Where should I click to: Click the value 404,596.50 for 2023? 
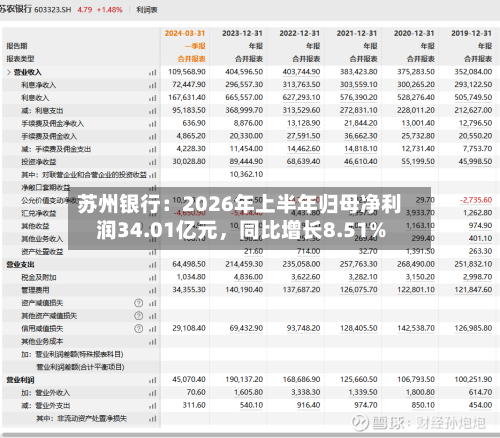[x=244, y=72]
